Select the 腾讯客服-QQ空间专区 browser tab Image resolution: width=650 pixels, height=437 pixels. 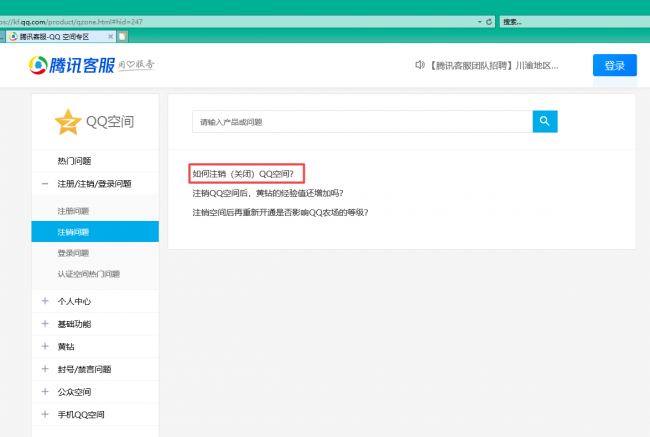pyautogui.click(x=61, y=36)
